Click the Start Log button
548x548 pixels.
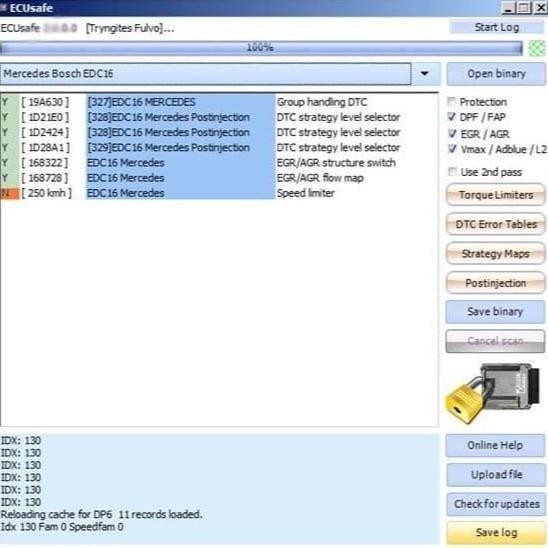pos(496,27)
